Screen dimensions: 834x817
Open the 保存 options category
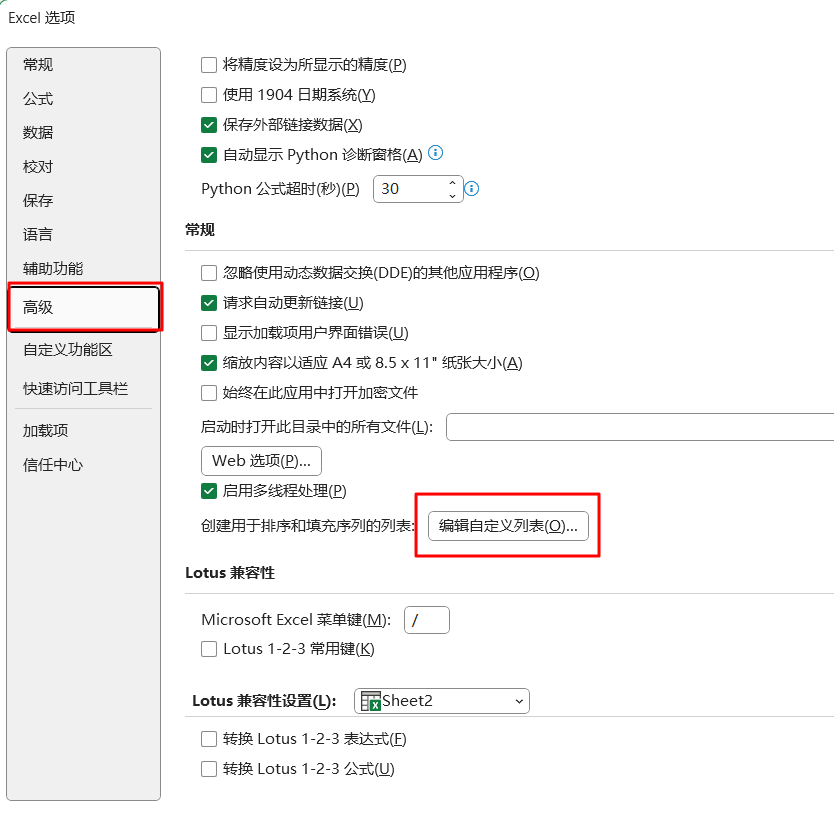coord(38,201)
